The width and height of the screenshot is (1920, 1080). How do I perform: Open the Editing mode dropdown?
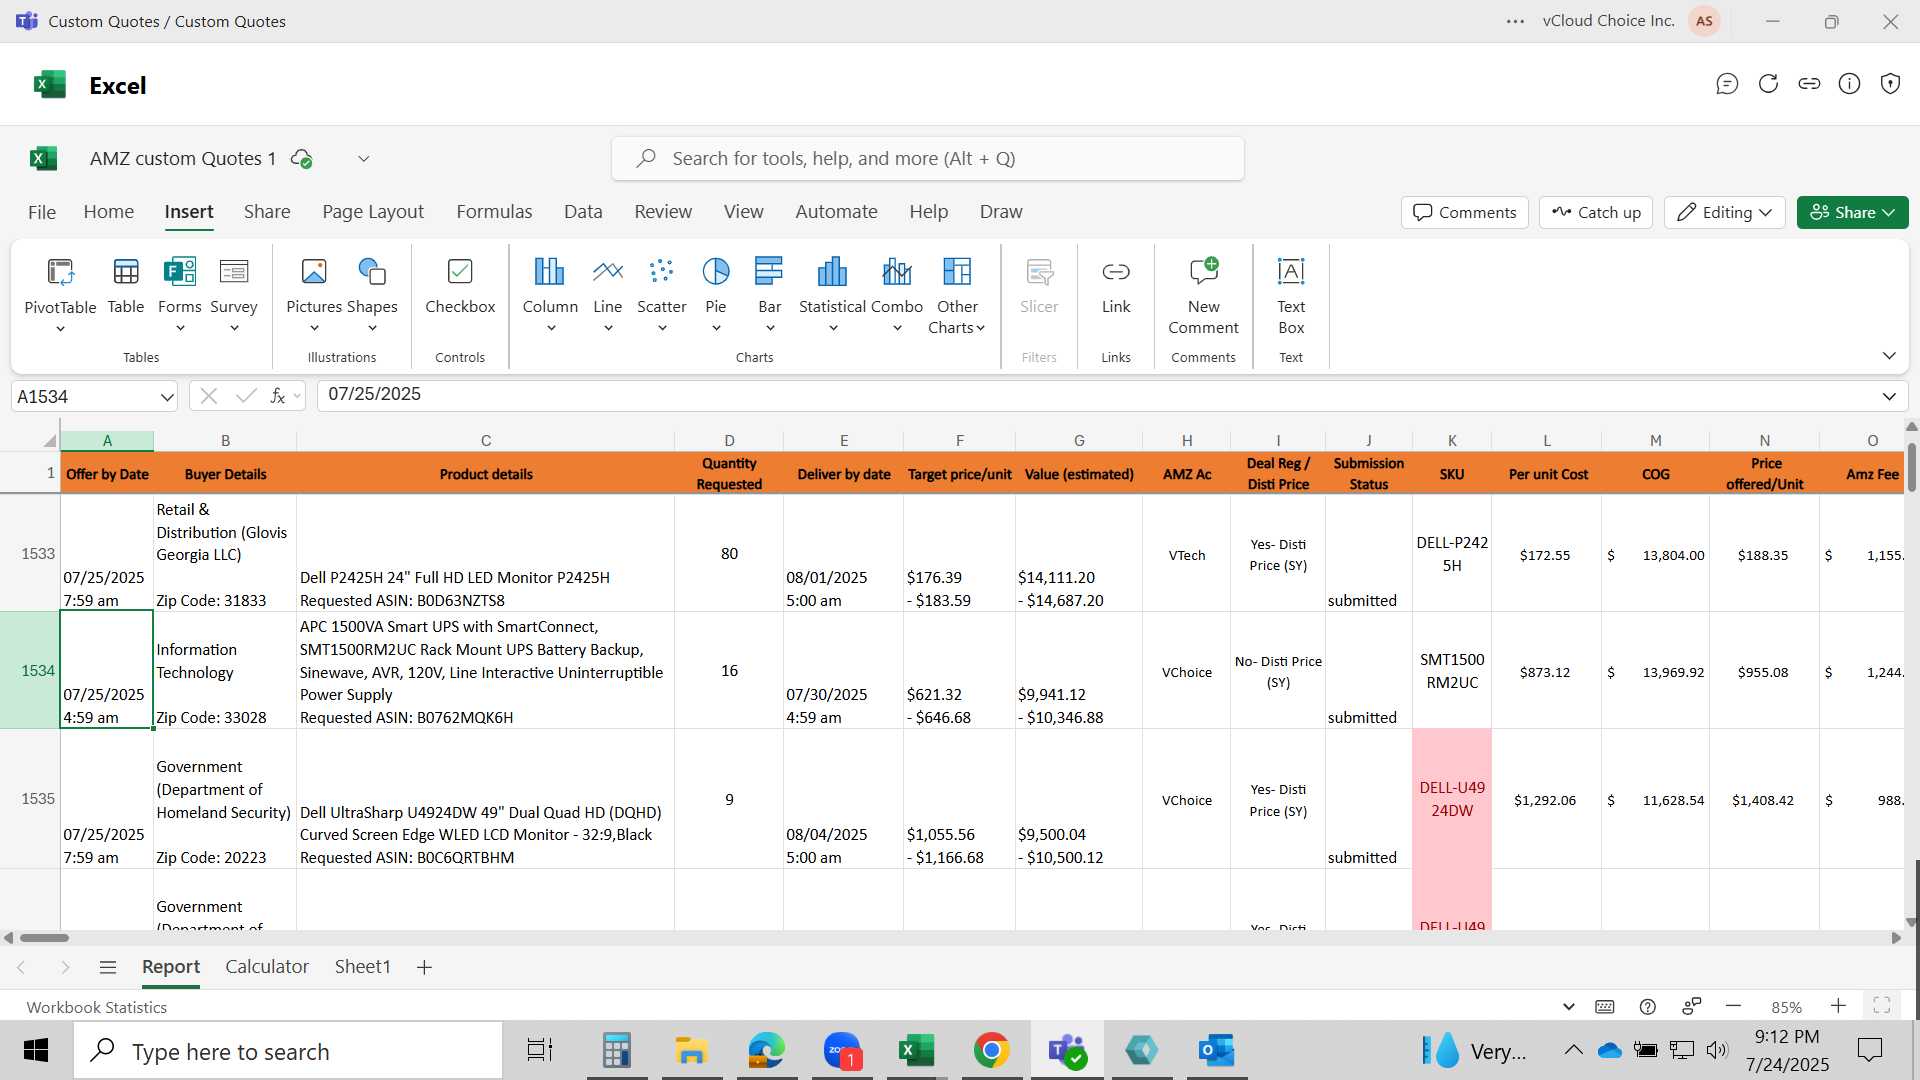tap(1724, 212)
